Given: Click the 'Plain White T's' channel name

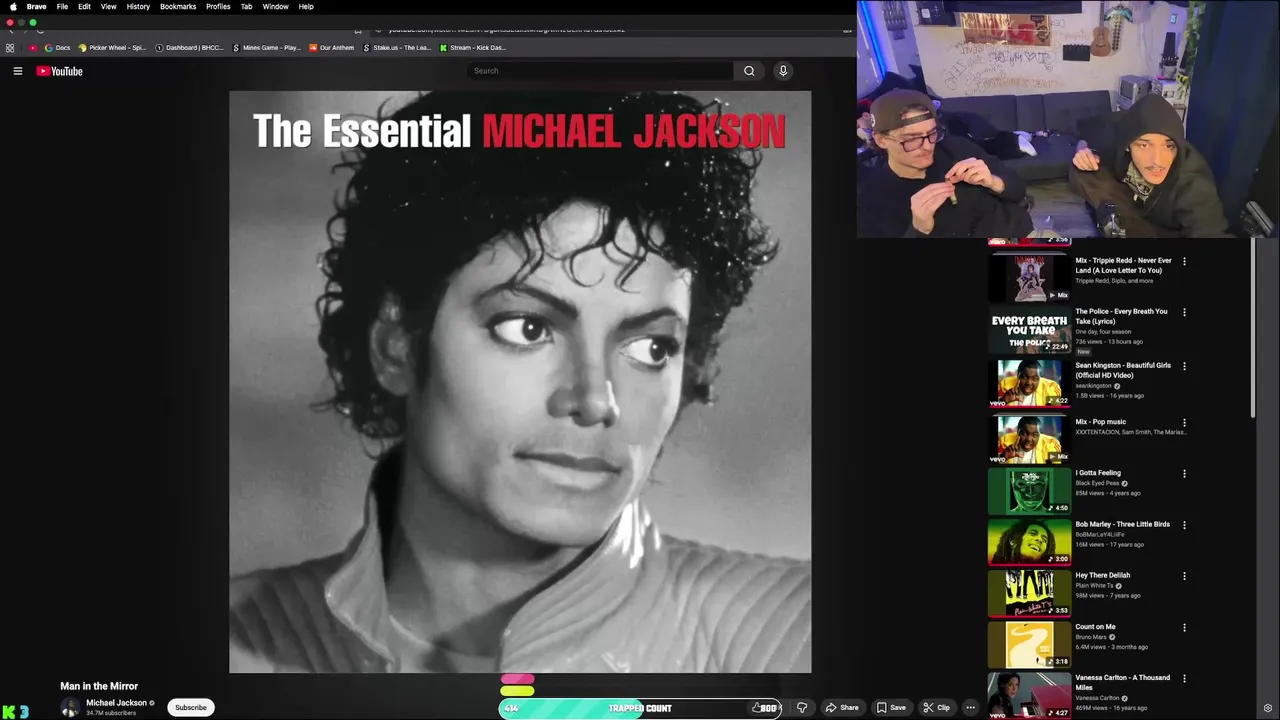Looking at the screenshot, I should 1094,586.
